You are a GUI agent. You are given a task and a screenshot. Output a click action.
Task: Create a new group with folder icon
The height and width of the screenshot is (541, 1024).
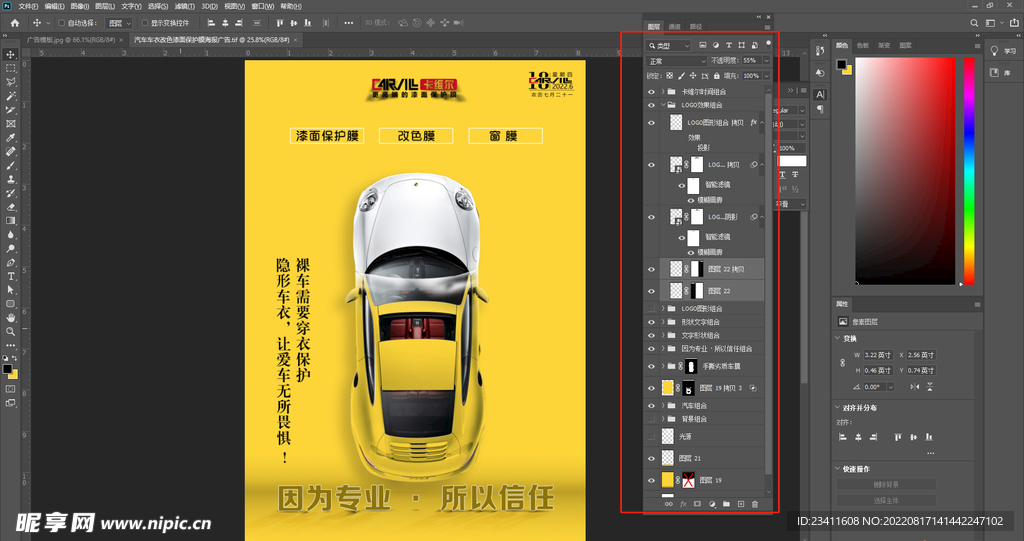(726, 504)
